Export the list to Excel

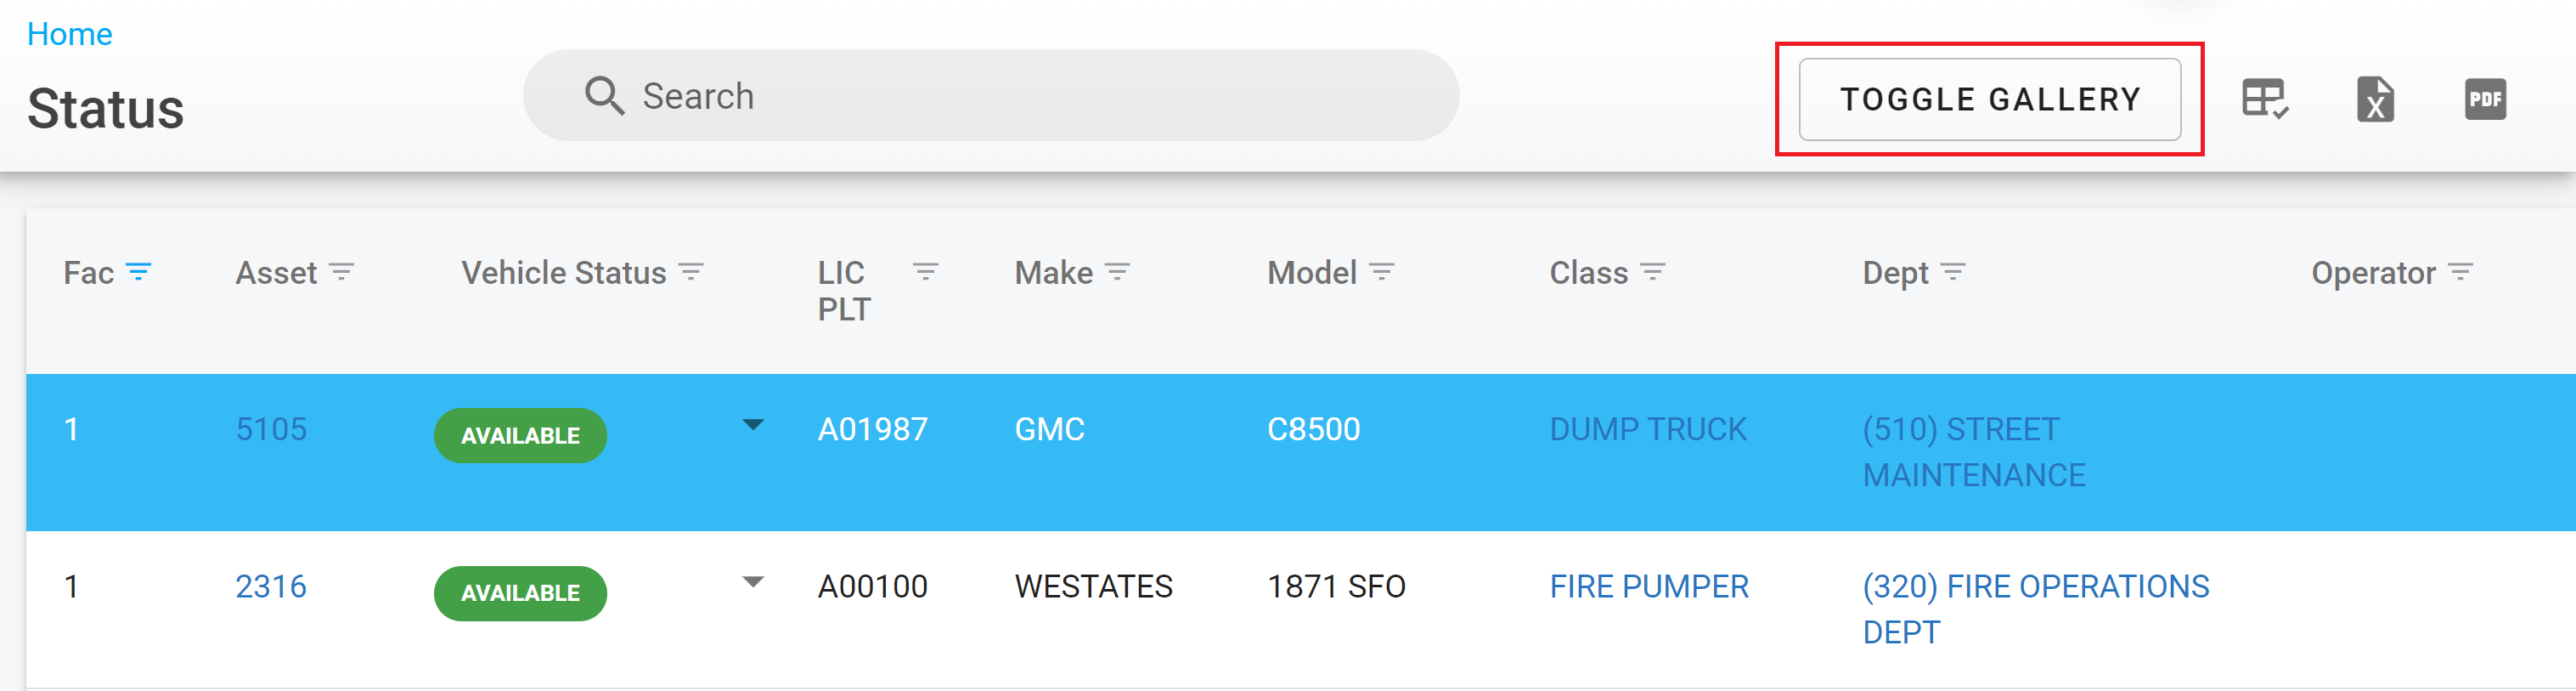click(2375, 99)
